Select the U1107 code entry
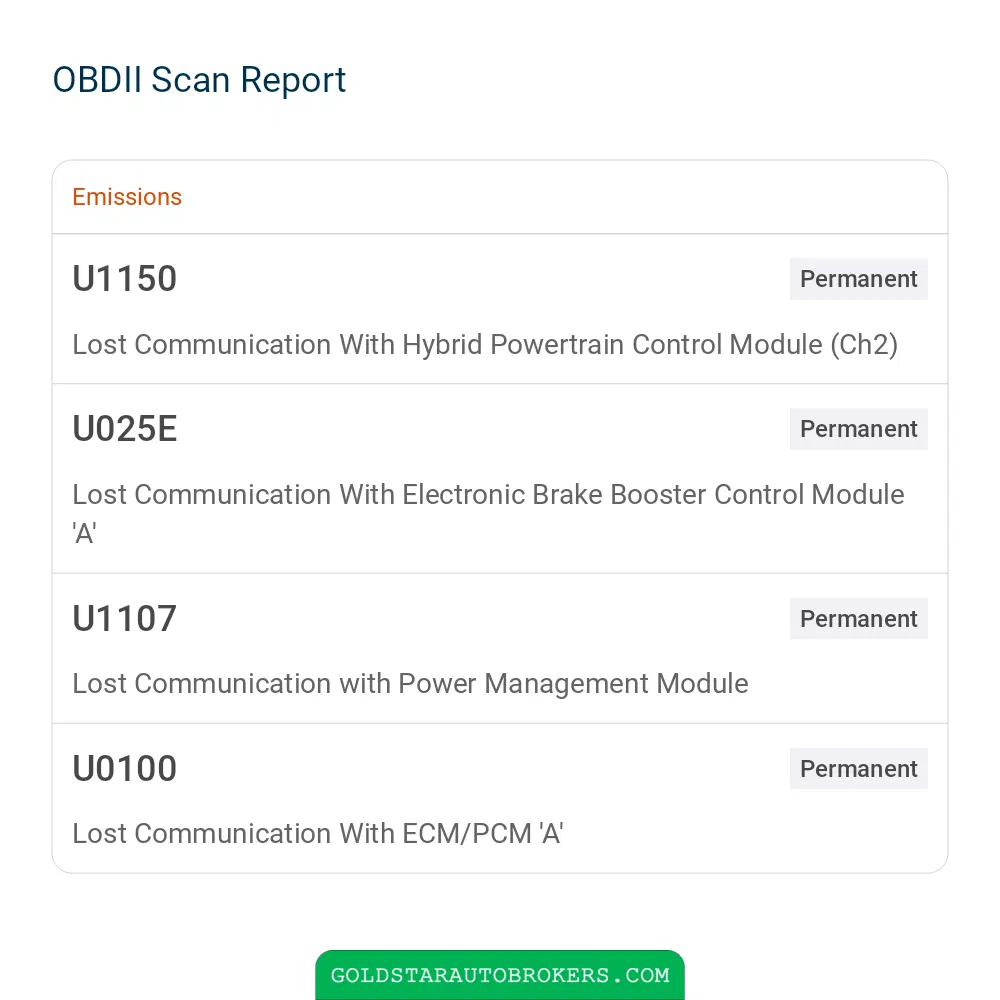The width and height of the screenshot is (1000, 1000). point(124,619)
